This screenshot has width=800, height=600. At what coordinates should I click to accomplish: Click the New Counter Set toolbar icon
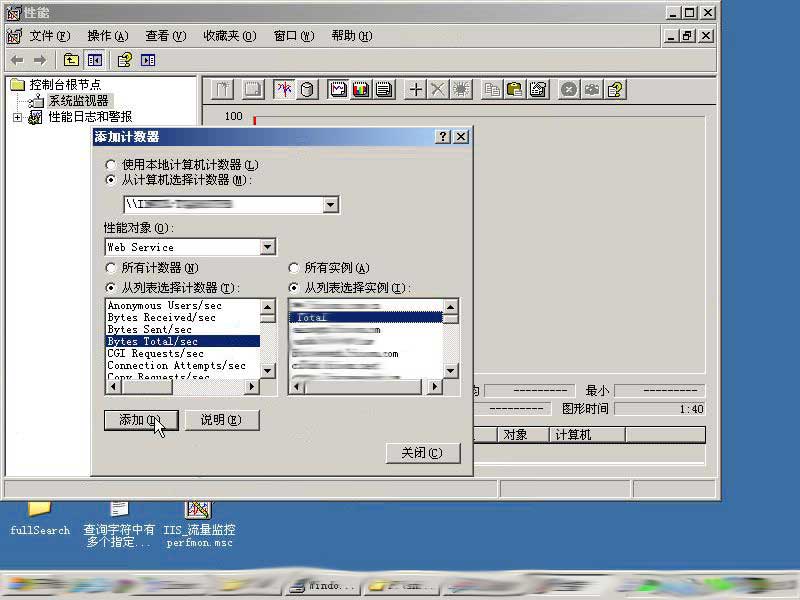tap(222, 90)
